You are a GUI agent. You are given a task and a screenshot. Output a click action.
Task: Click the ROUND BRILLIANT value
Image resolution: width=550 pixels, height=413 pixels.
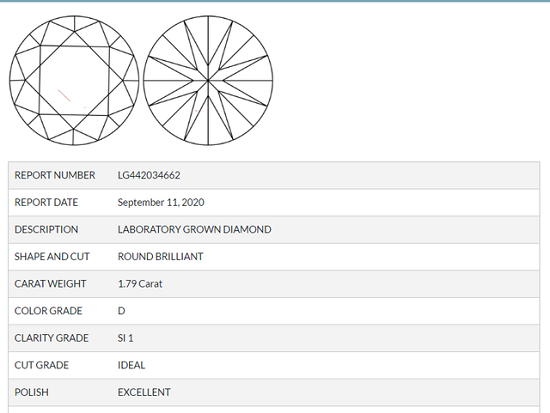160,257
